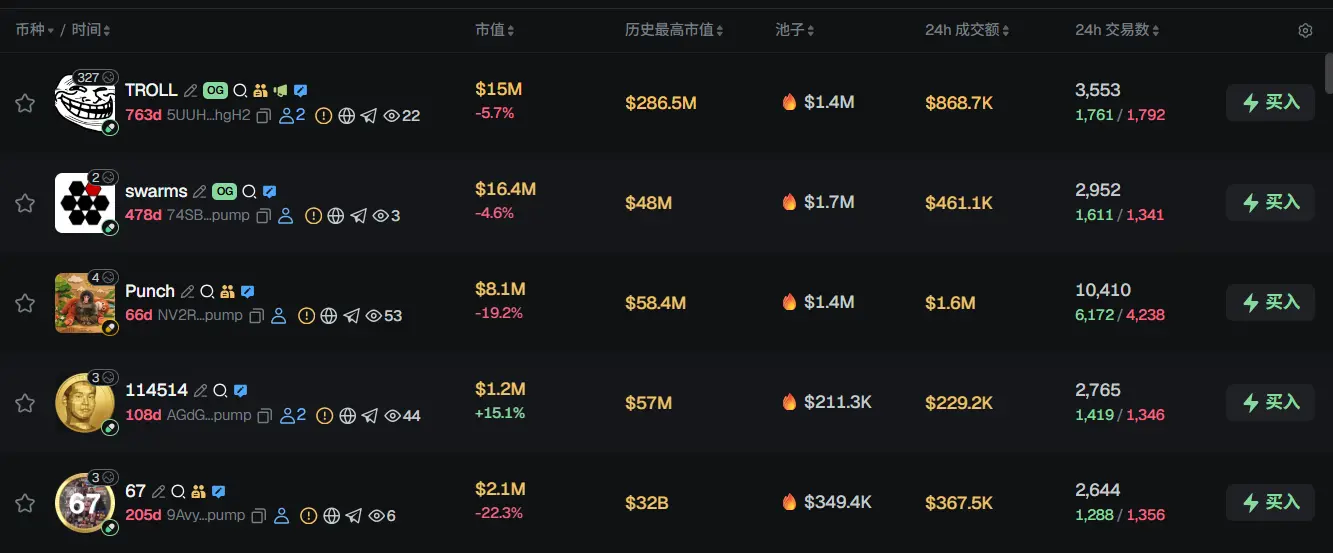Click the 买入 button for 114514
This screenshot has height=553, width=1333.
click(x=1270, y=402)
